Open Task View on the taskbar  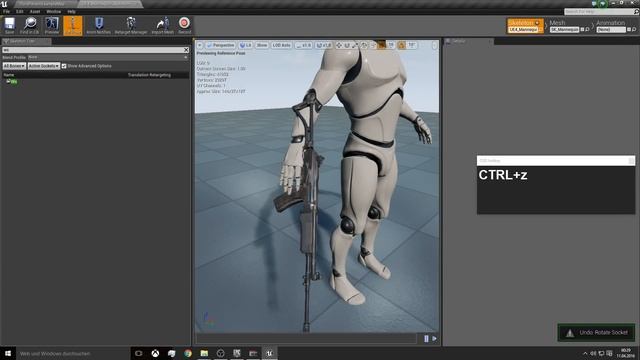click(139, 353)
